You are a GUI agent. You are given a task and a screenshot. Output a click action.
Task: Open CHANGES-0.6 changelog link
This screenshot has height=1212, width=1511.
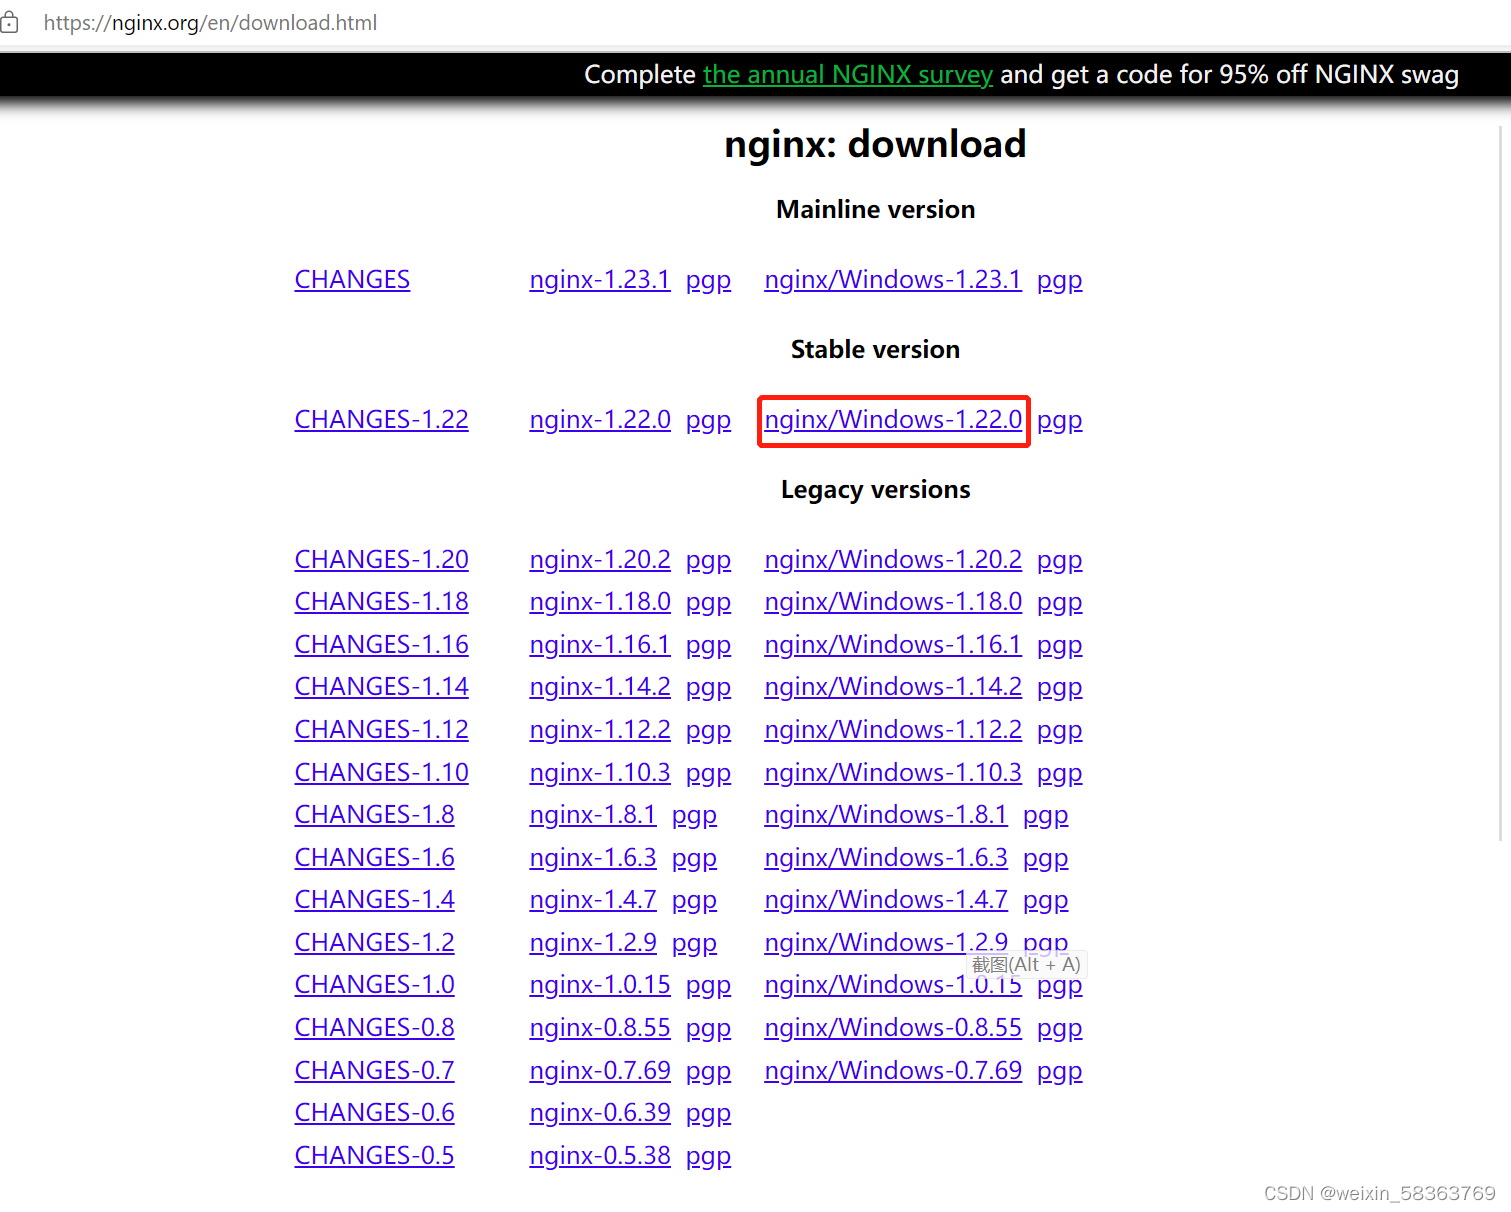coord(374,1112)
